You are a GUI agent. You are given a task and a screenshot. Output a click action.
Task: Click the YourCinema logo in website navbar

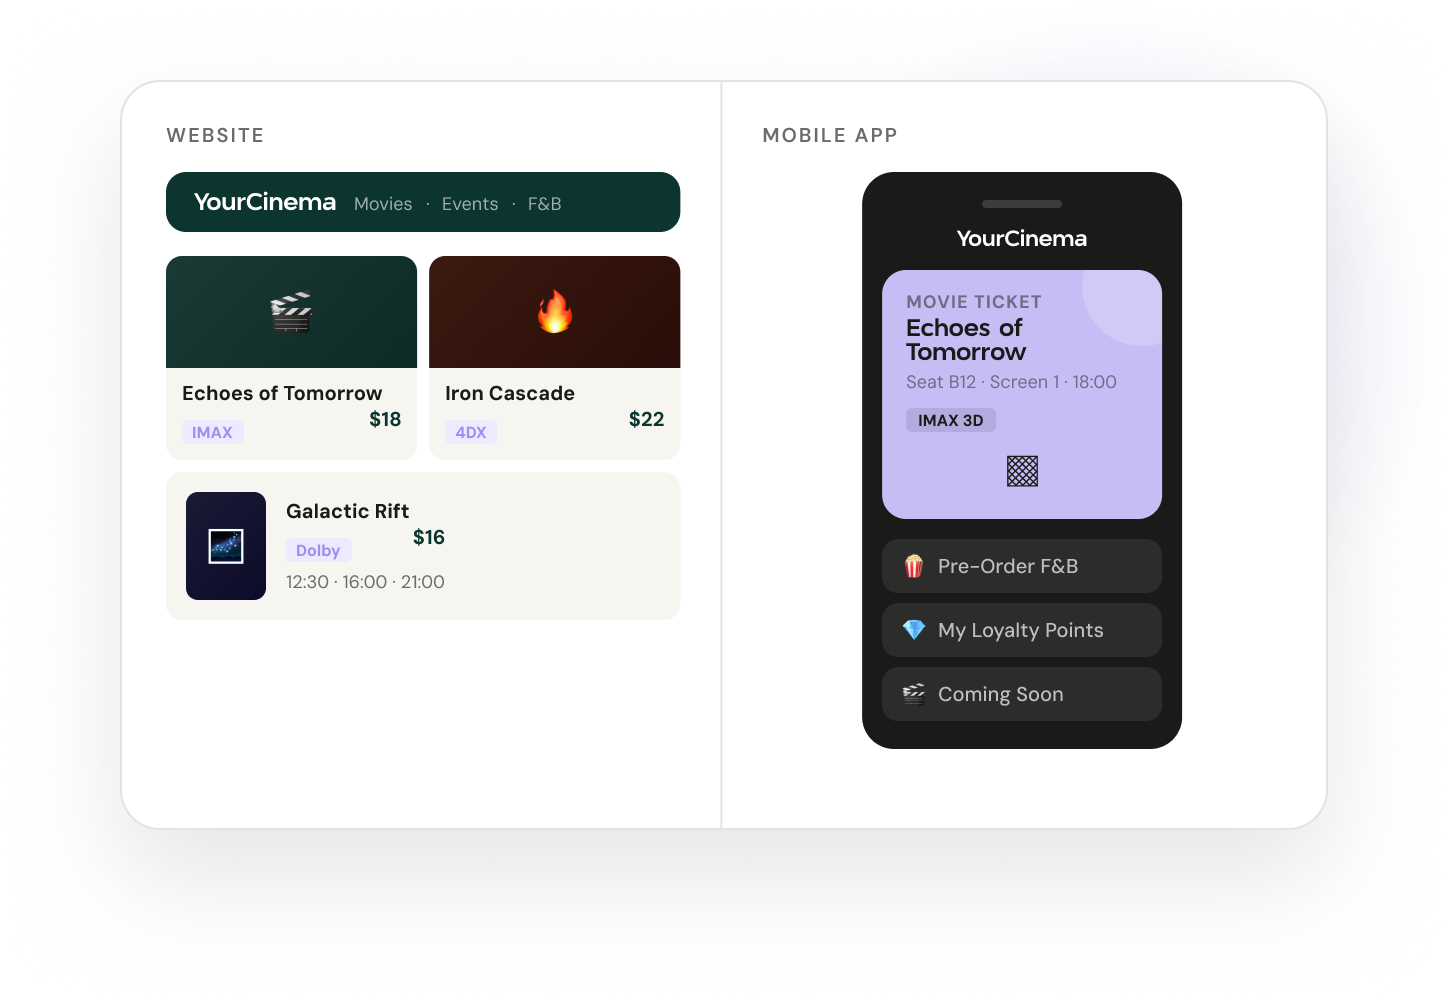pyautogui.click(x=265, y=202)
